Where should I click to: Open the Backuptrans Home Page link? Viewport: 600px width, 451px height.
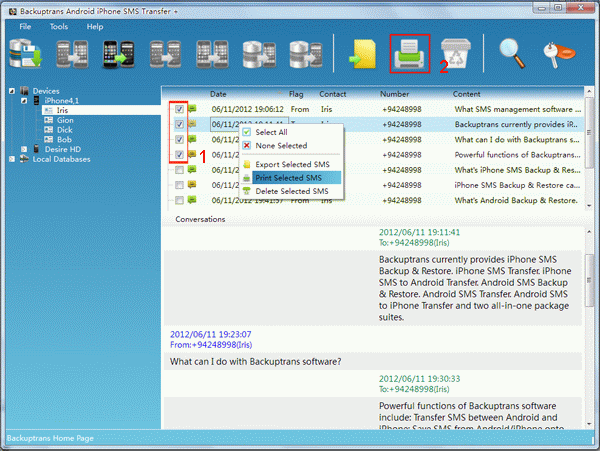50,438
